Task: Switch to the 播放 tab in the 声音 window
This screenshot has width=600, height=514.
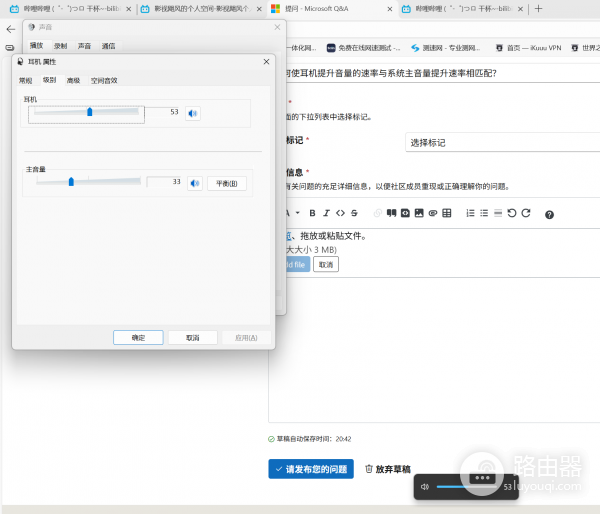Action: coord(36,46)
